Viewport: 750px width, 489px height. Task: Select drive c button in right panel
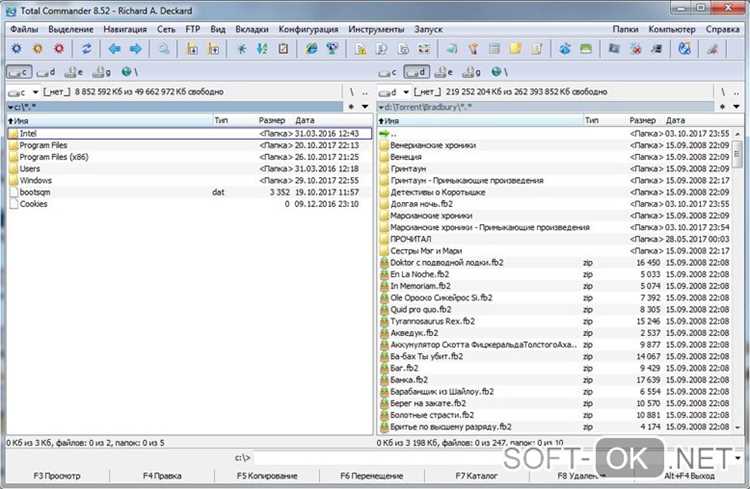[387, 72]
